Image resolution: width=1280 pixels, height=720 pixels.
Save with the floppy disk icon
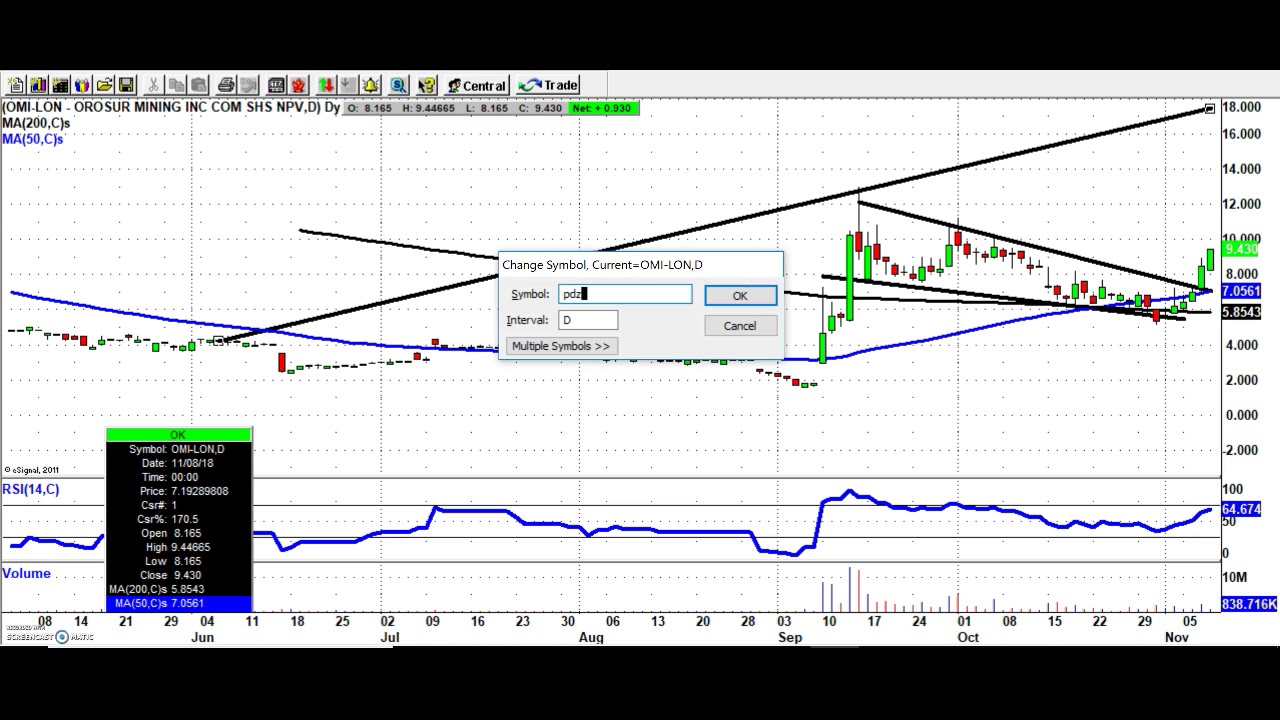click(x=126, y=85)
